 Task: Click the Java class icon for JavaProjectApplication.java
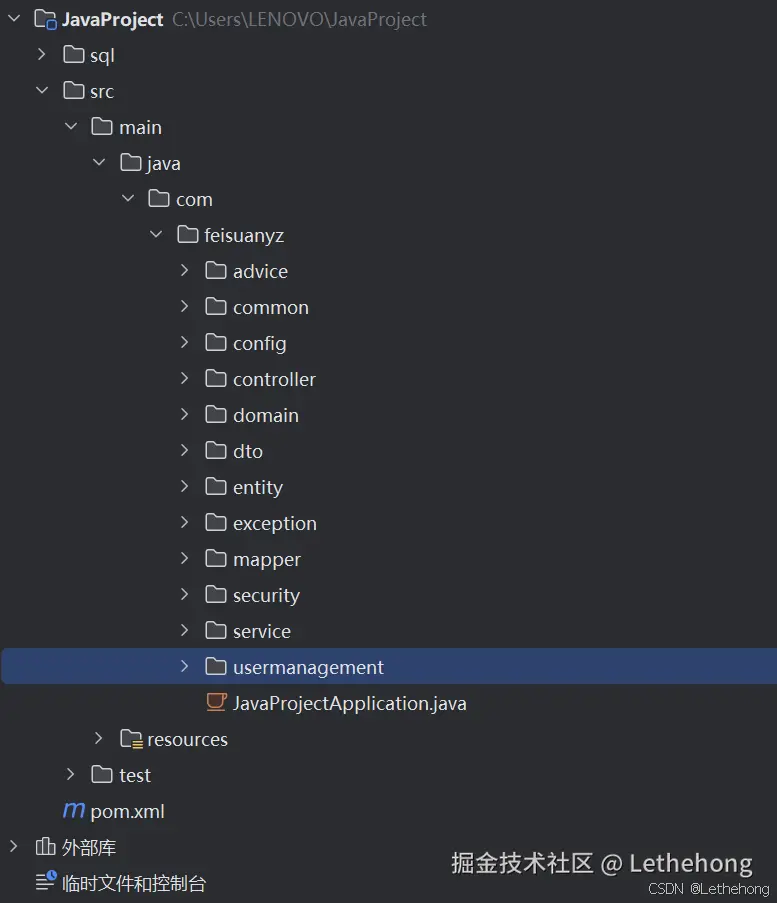(x=216, y=703)
